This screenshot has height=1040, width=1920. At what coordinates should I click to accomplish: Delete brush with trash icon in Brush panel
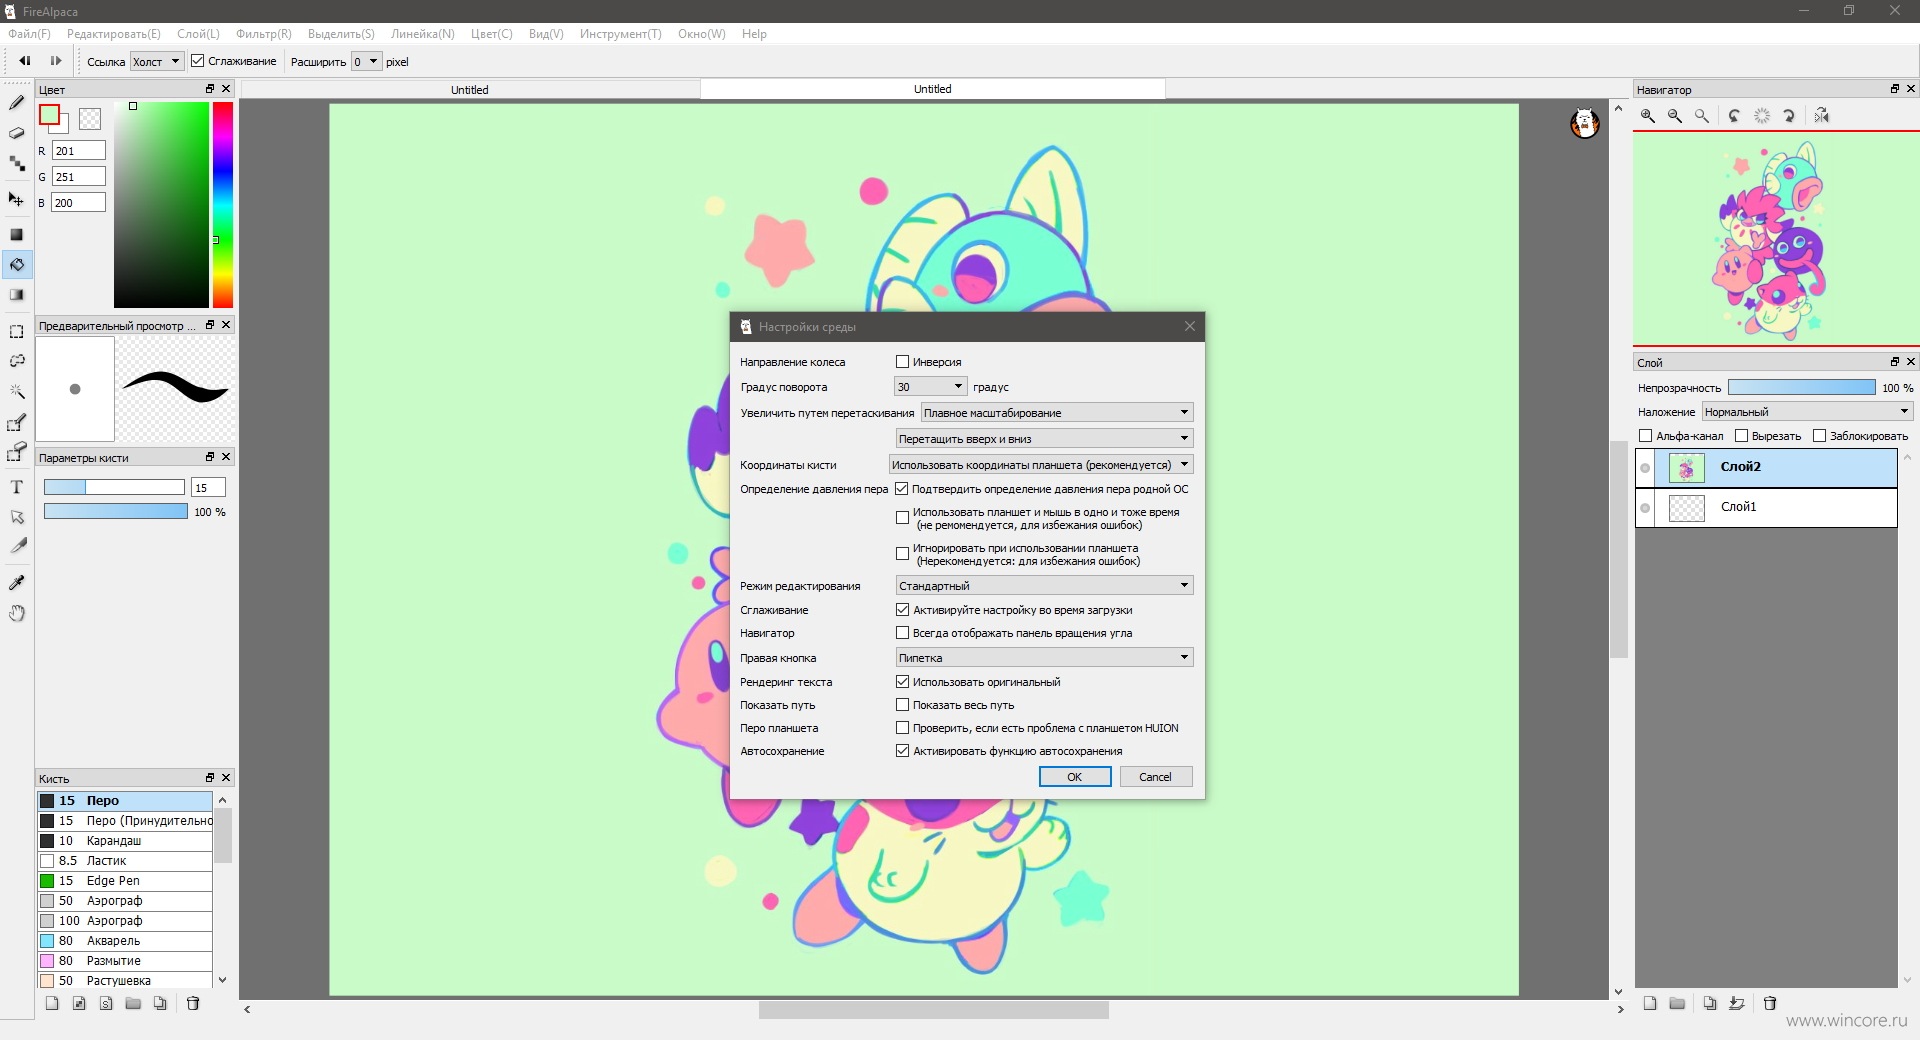pos(193,1003)
